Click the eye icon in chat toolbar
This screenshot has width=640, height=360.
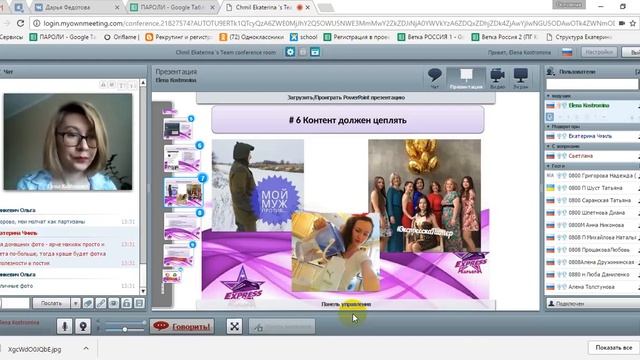coord(113,303)
